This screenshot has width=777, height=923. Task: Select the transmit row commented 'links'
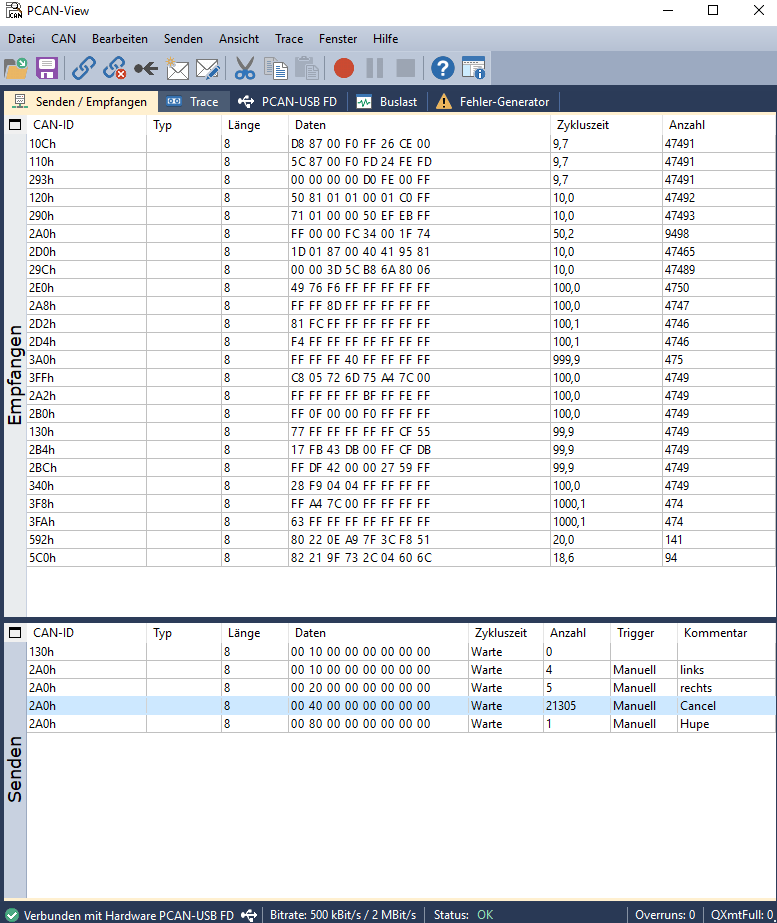coord(400,670)
